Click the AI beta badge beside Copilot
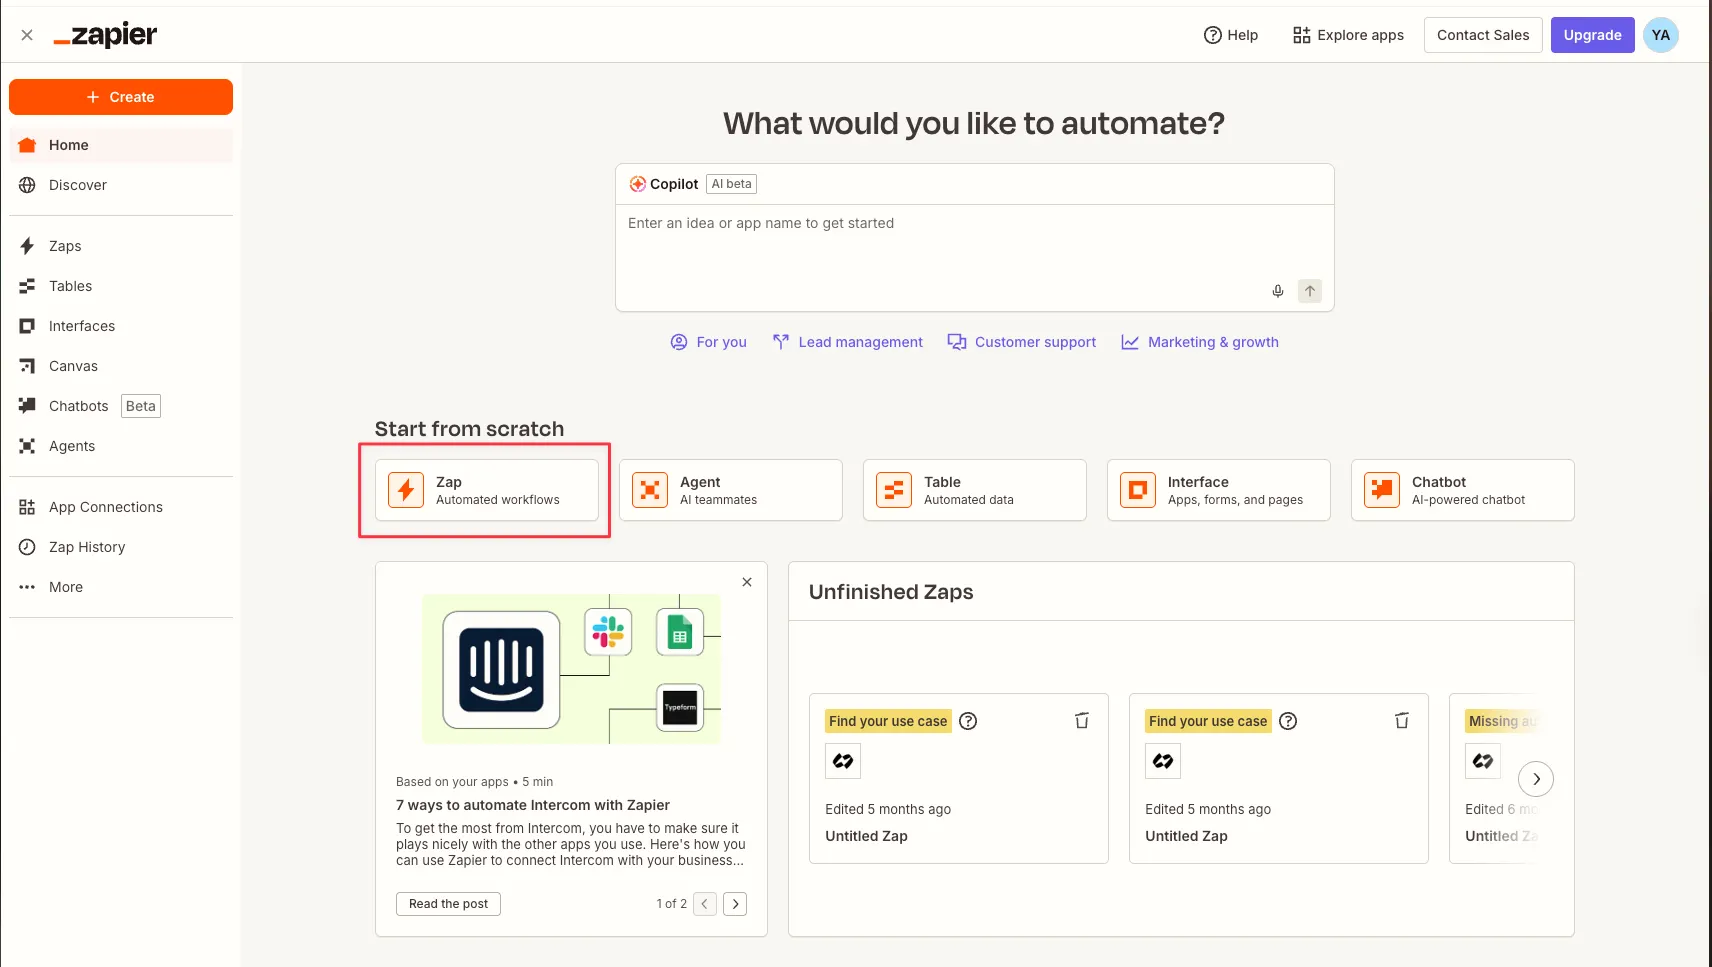The image size is (1712, 967). pos(731,184)
